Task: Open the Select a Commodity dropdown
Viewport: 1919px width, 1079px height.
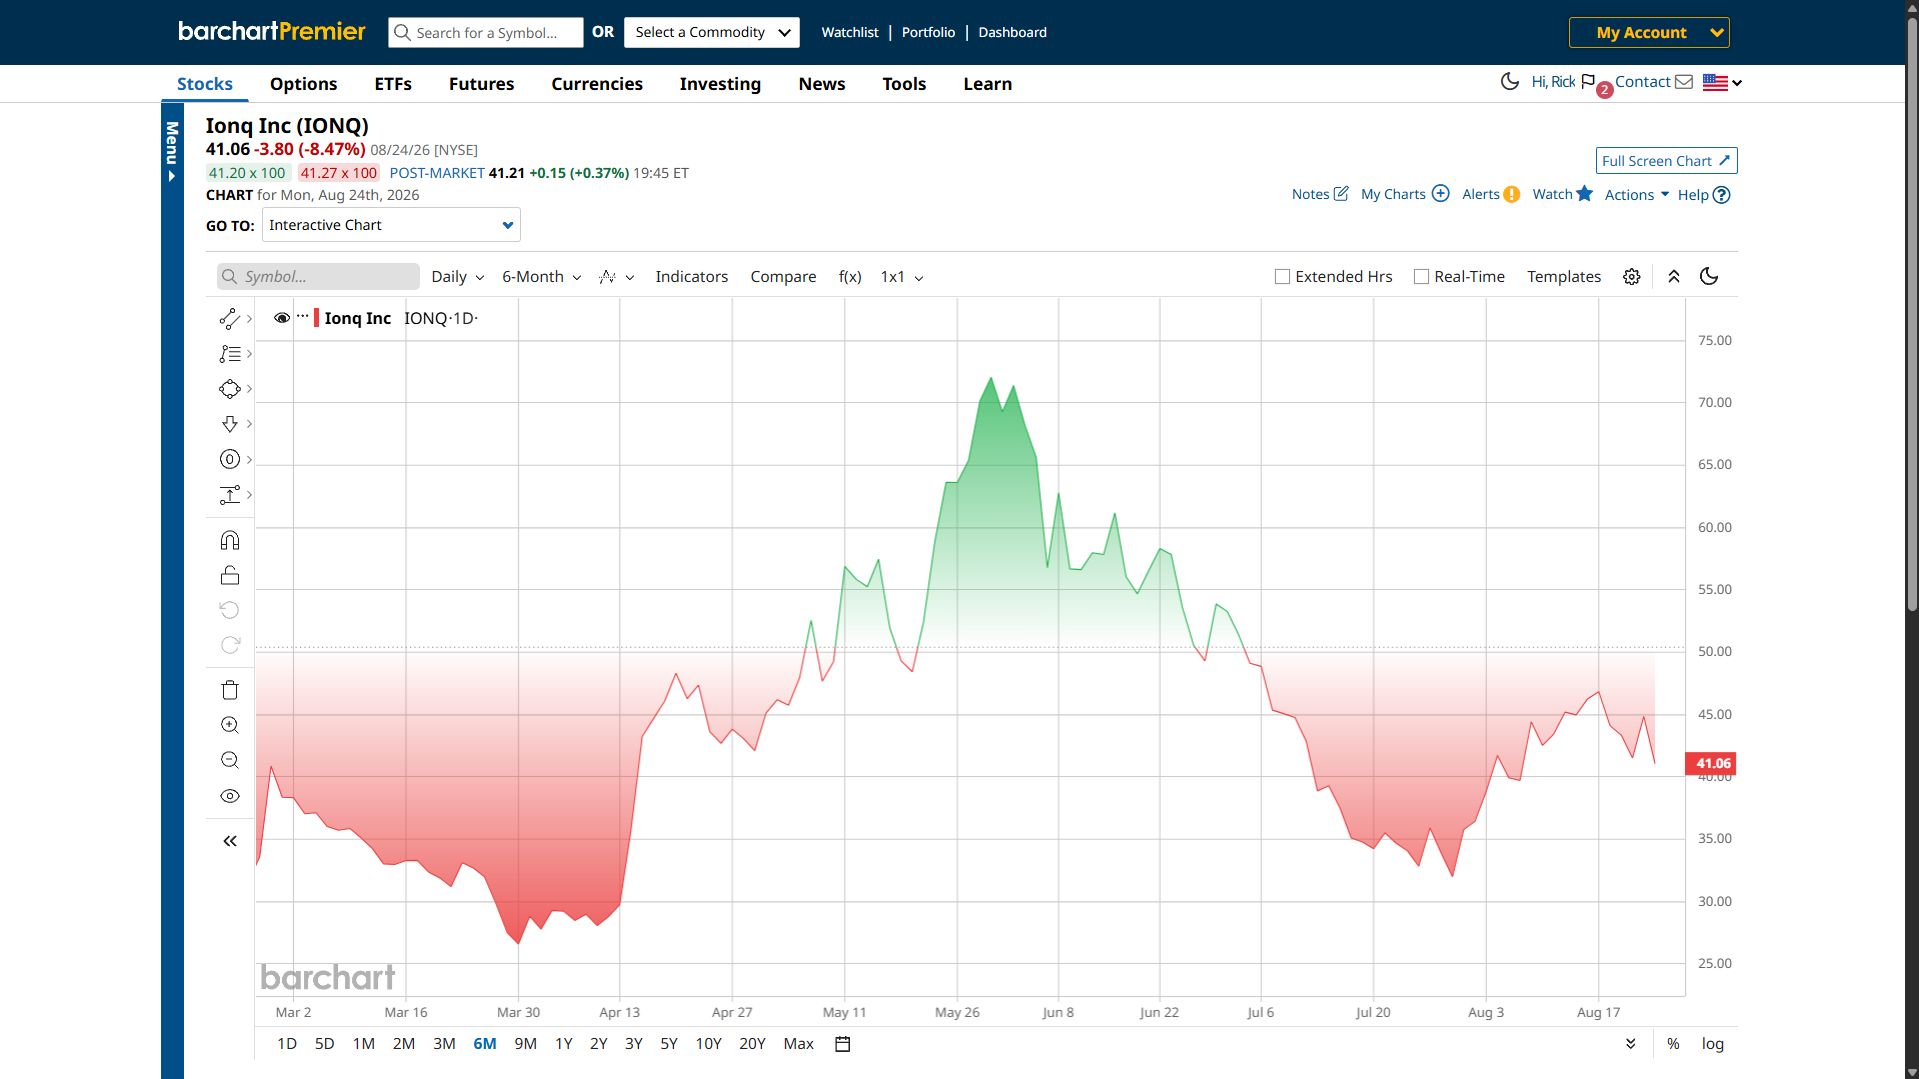Action: 712,32
